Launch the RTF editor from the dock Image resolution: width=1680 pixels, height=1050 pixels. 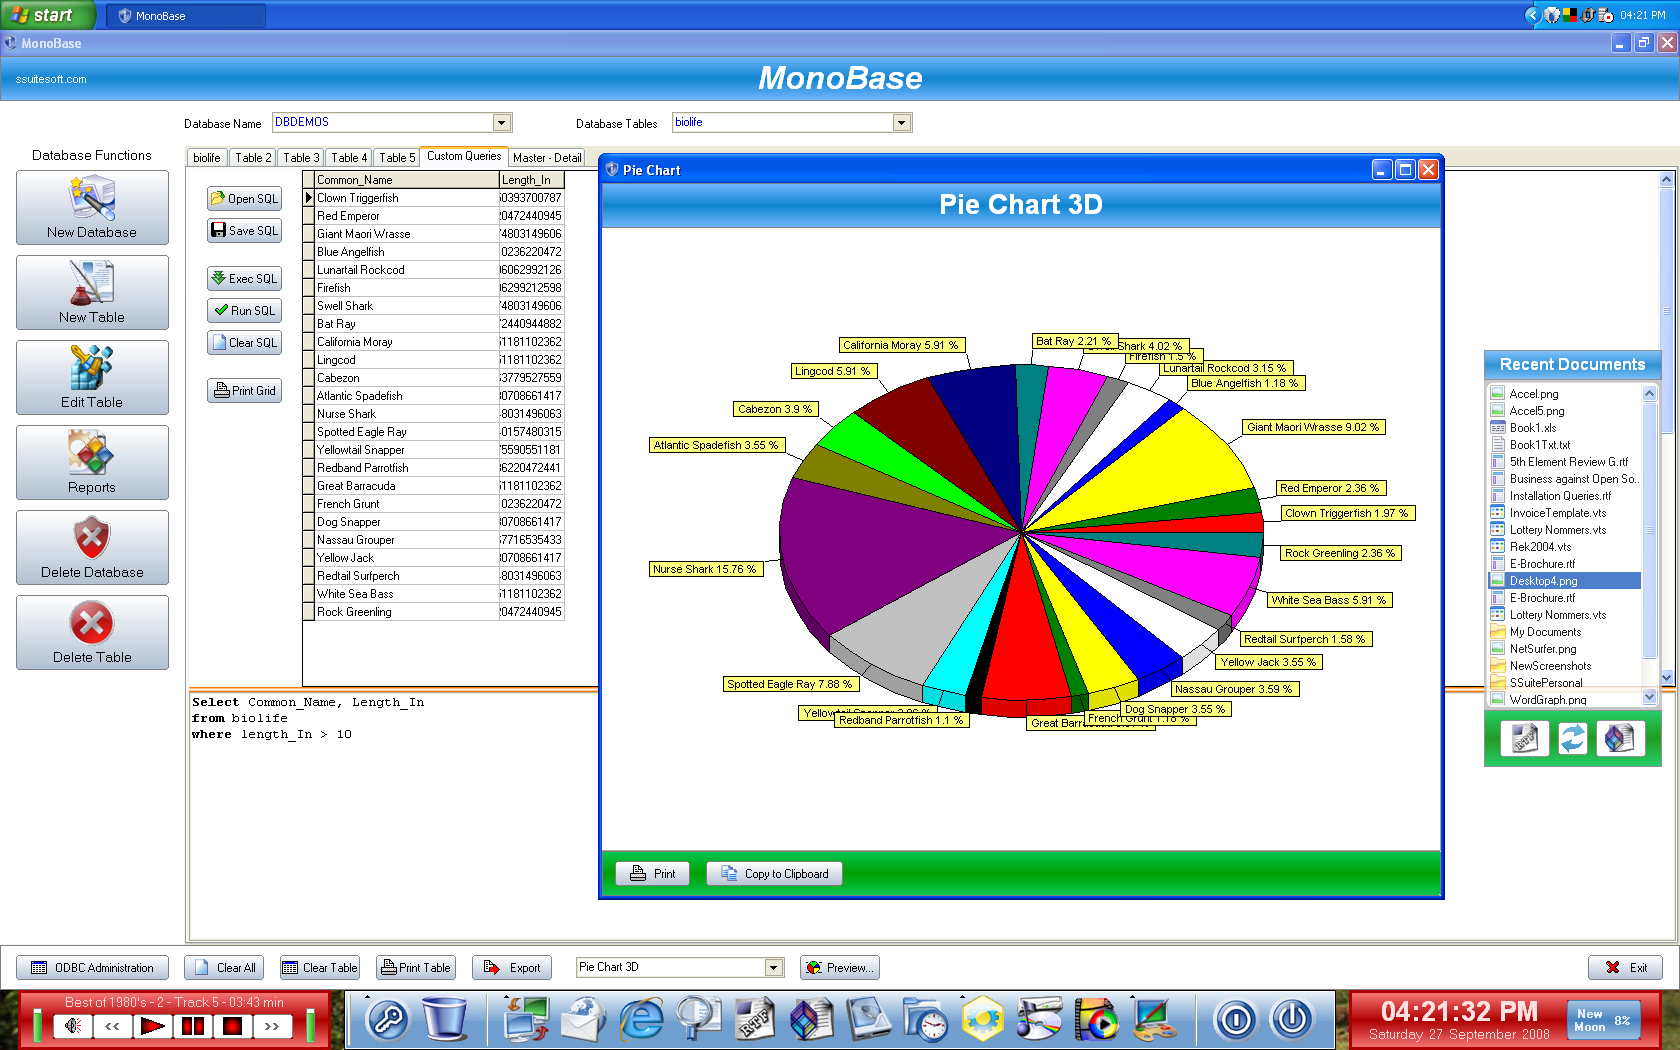click(755, 1020)
